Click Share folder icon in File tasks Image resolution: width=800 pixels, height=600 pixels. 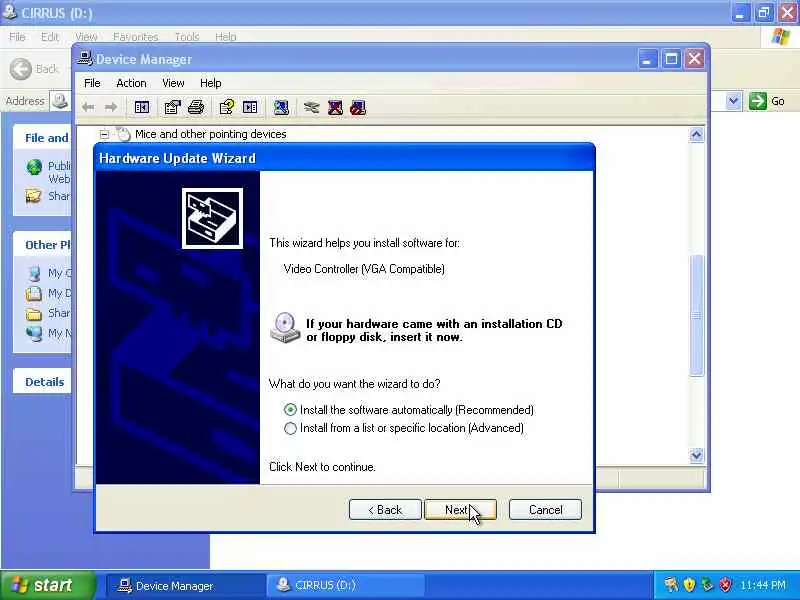[x=34, y=196]
